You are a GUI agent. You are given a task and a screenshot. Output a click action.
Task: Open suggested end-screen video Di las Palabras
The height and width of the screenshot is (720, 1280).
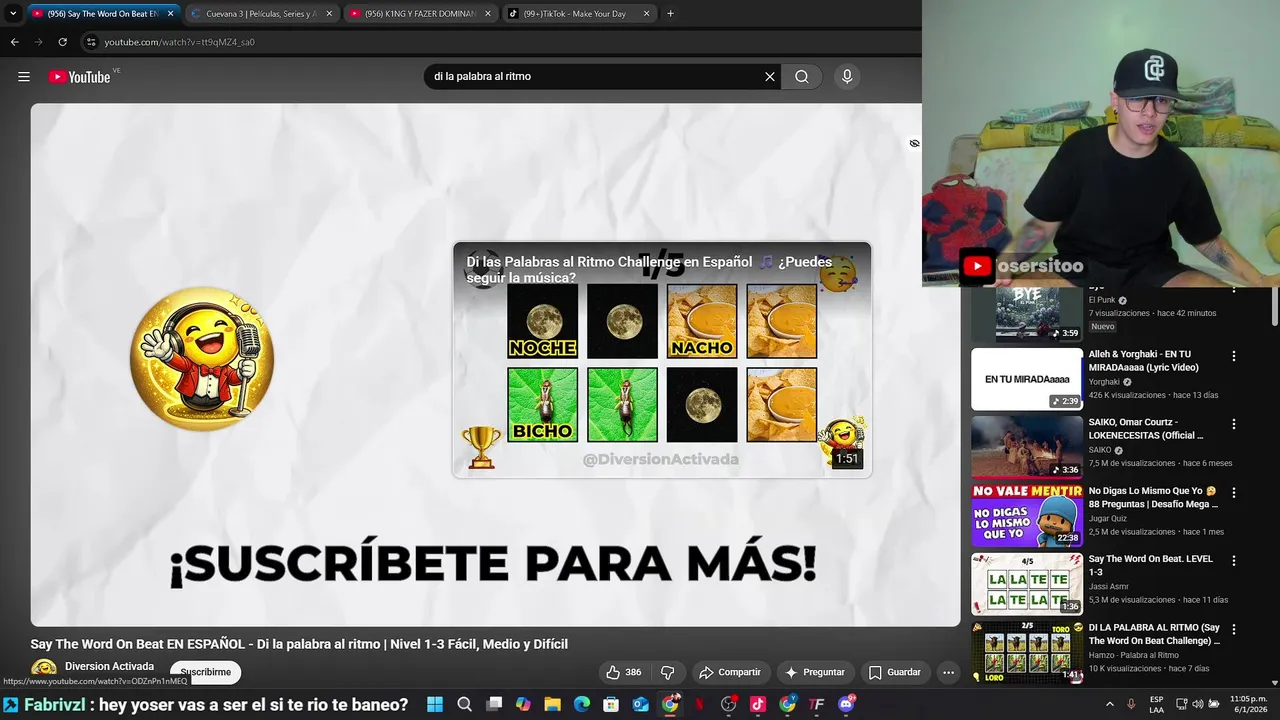click(x=662, y=360)
